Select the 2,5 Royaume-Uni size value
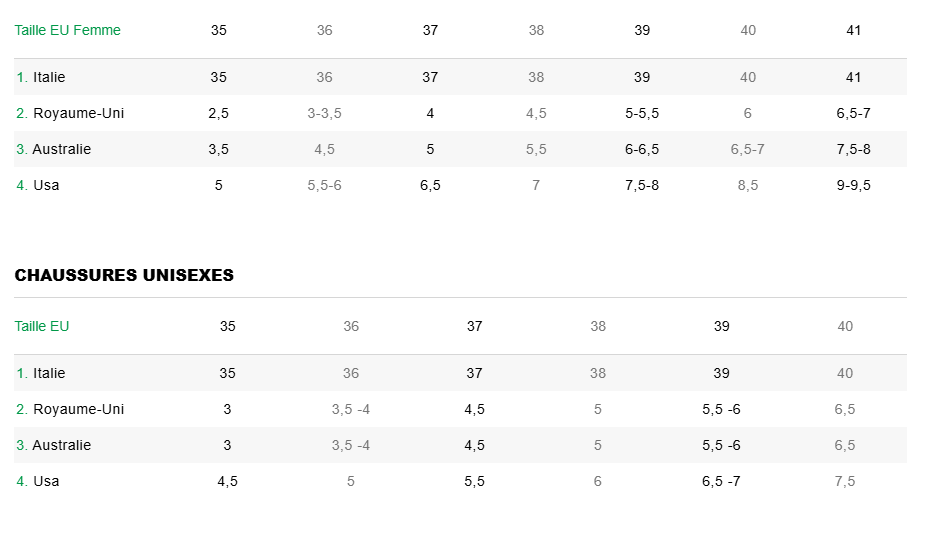The width and height of the screenshot is (925, 537). (219, 113)
